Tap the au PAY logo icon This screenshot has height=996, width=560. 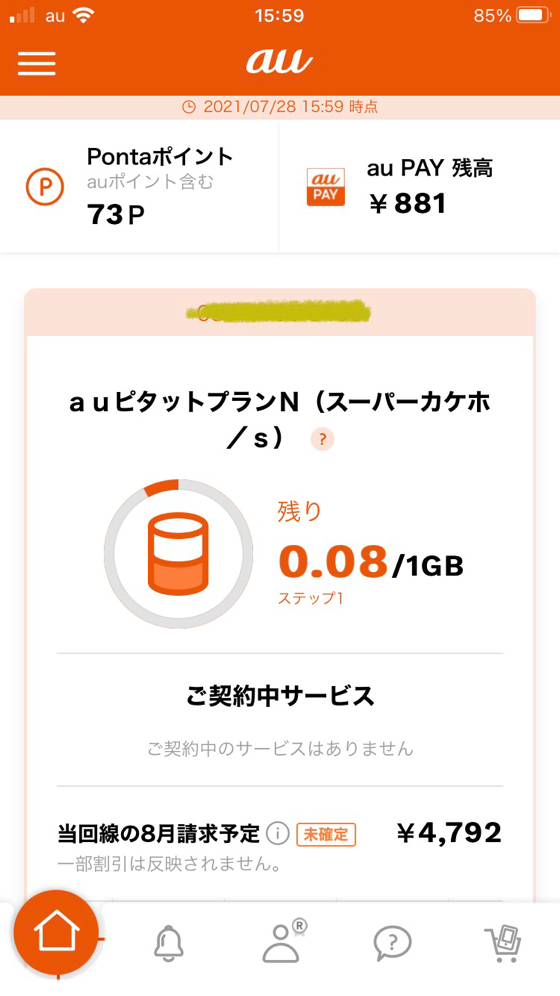tap(326, 187)
